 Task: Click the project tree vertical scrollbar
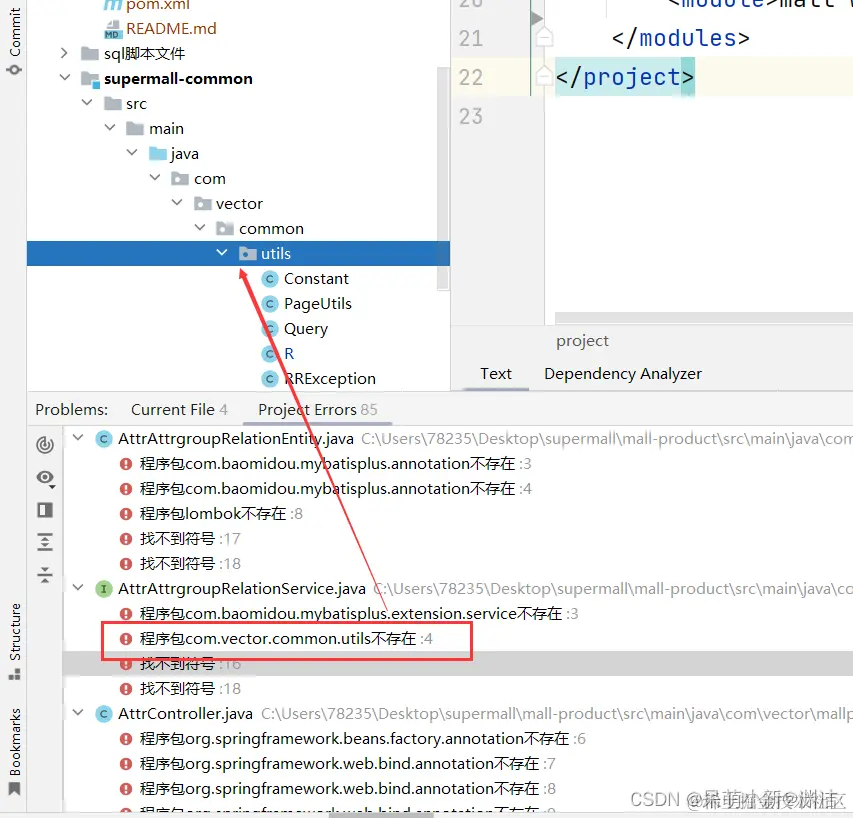443,179
